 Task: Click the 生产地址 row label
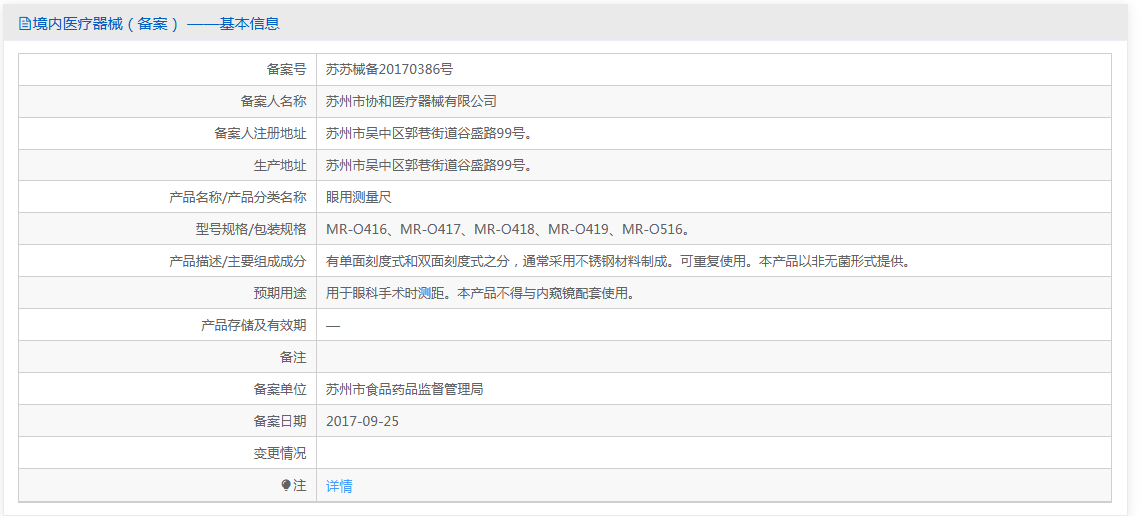[280, 166]
